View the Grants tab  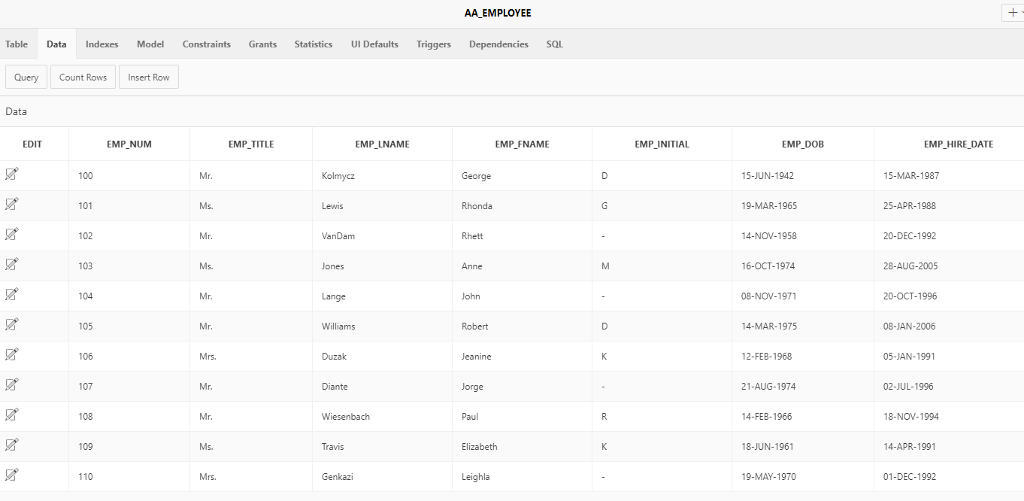pyautogui.click(x=263, y=44)
